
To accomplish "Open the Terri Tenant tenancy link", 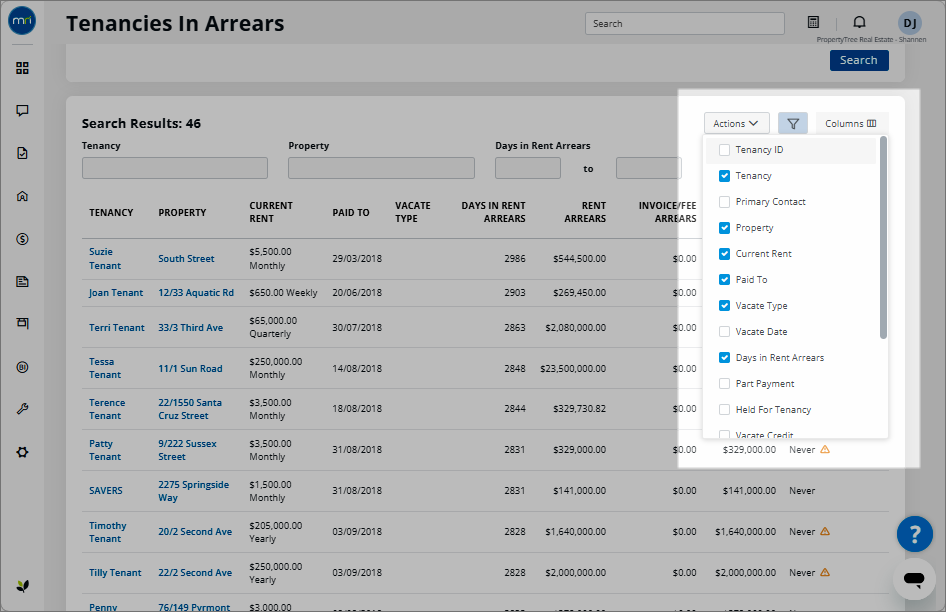I will point(116,327).
